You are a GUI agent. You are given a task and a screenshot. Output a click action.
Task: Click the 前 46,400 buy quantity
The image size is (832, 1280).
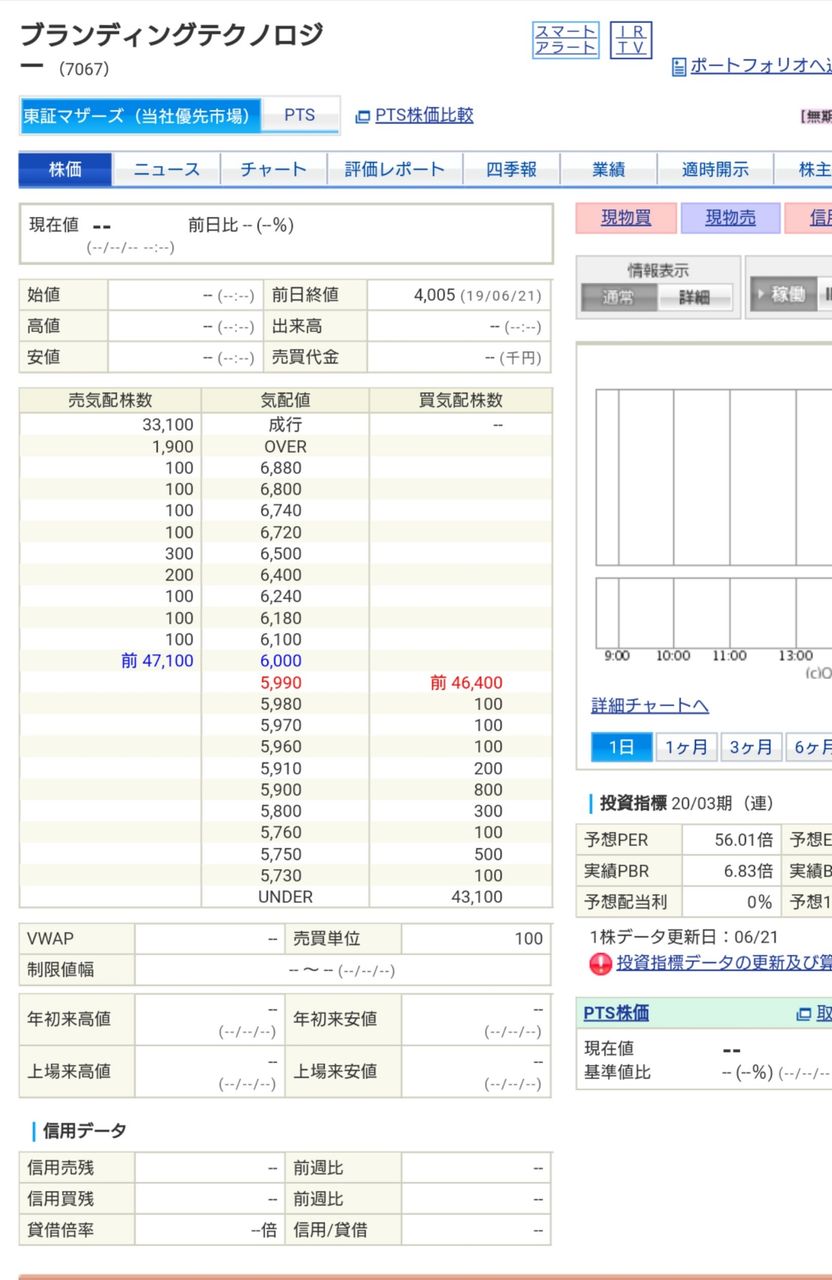tap(466, 683)
